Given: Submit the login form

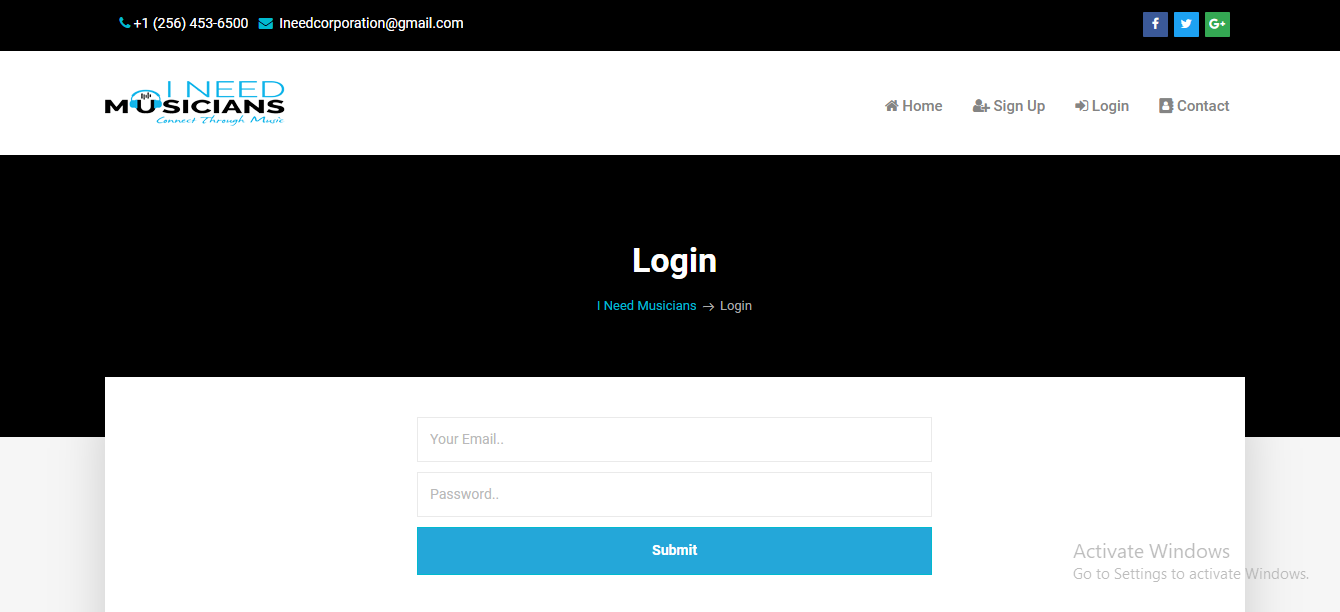Looking at the screenshot, I should click(x=674, y=551).
